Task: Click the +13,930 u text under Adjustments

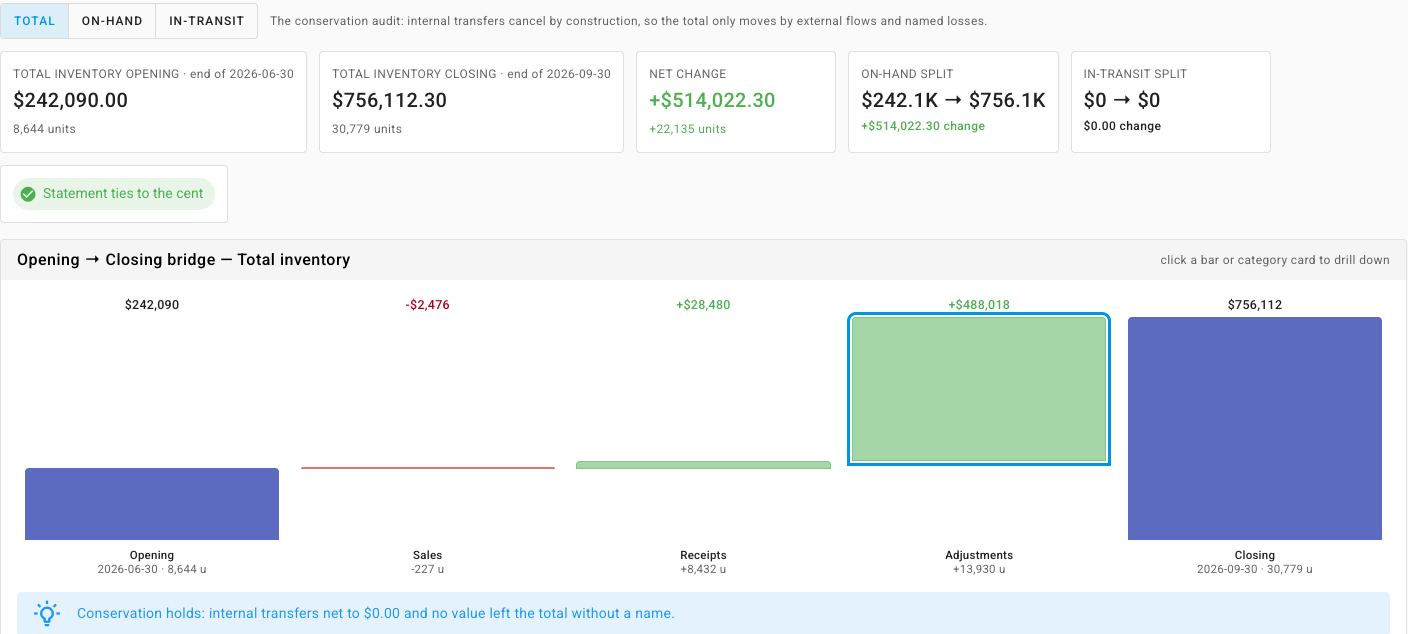Action: 979,569
